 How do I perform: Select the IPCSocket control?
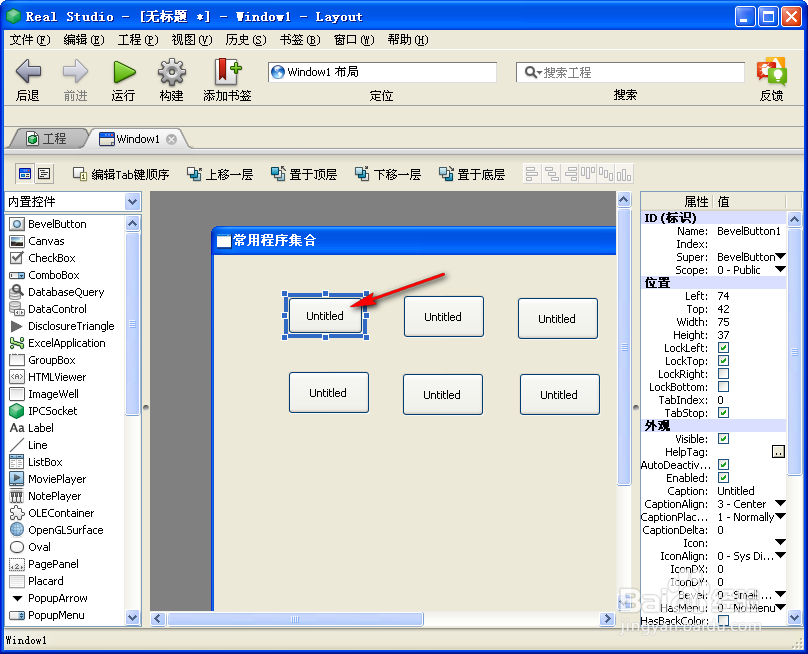click(x=53, y=411)
